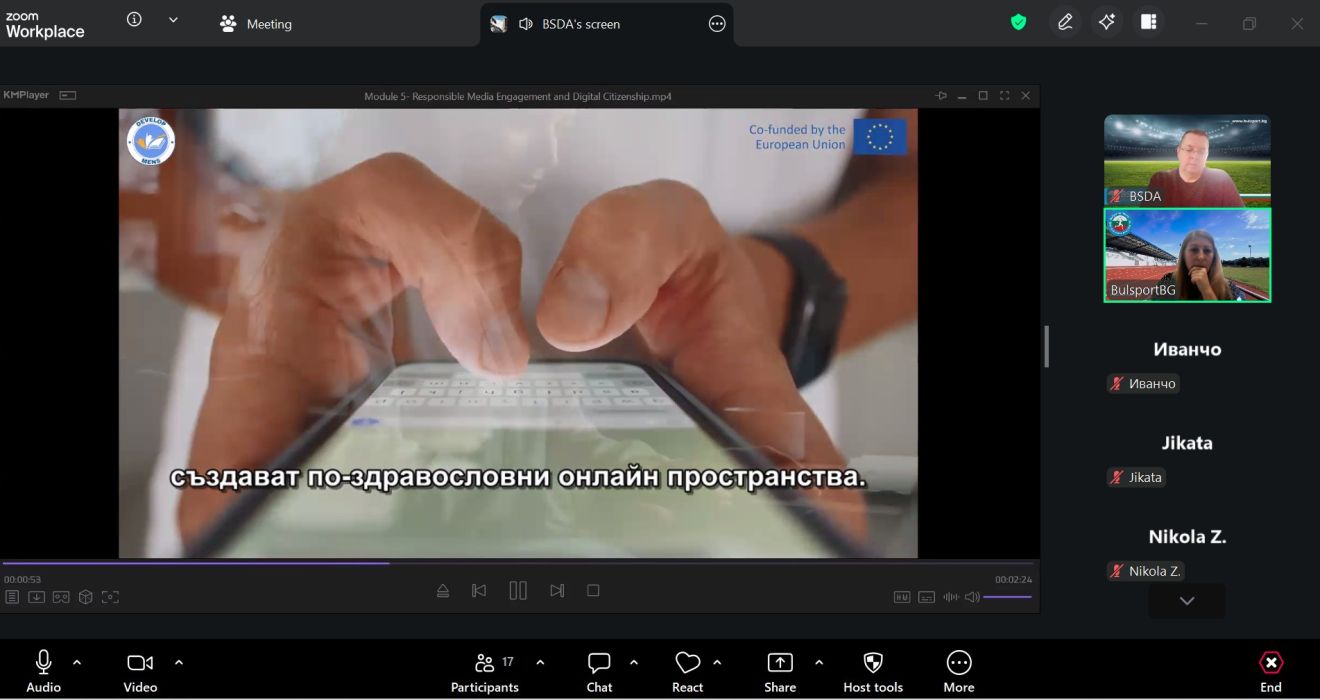Toggle microphone with the Audio button
The height and width of the screenshot is (700, 1320).
tap(43, 671)
